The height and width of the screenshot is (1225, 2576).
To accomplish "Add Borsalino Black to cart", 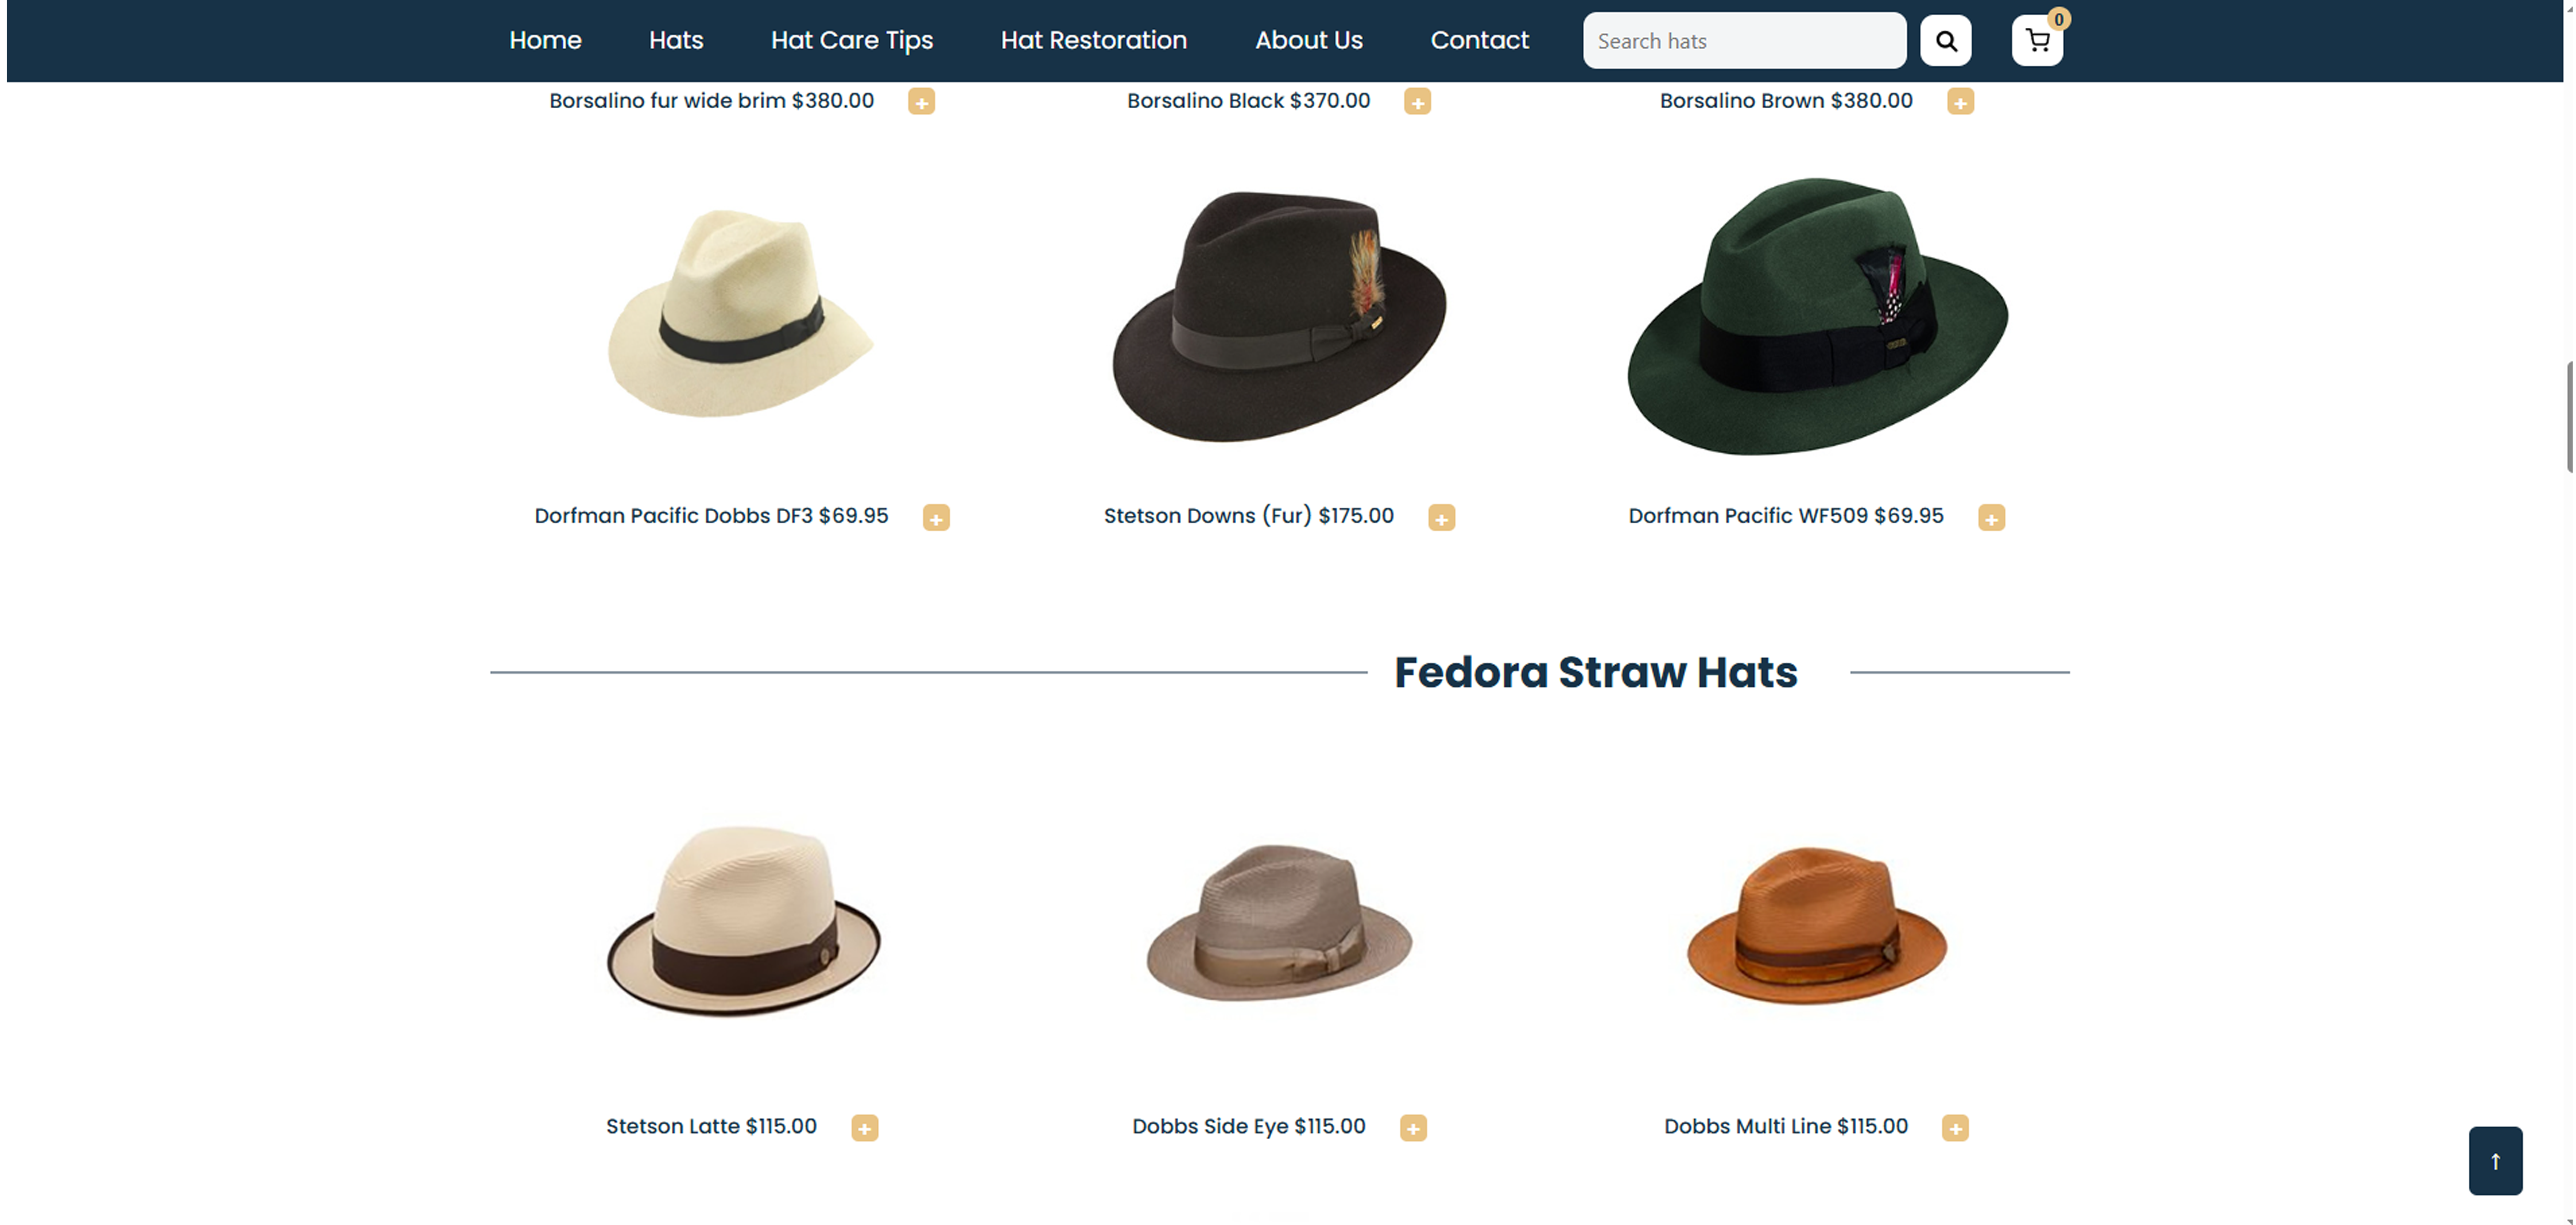I will click(x=1417, y=102).
